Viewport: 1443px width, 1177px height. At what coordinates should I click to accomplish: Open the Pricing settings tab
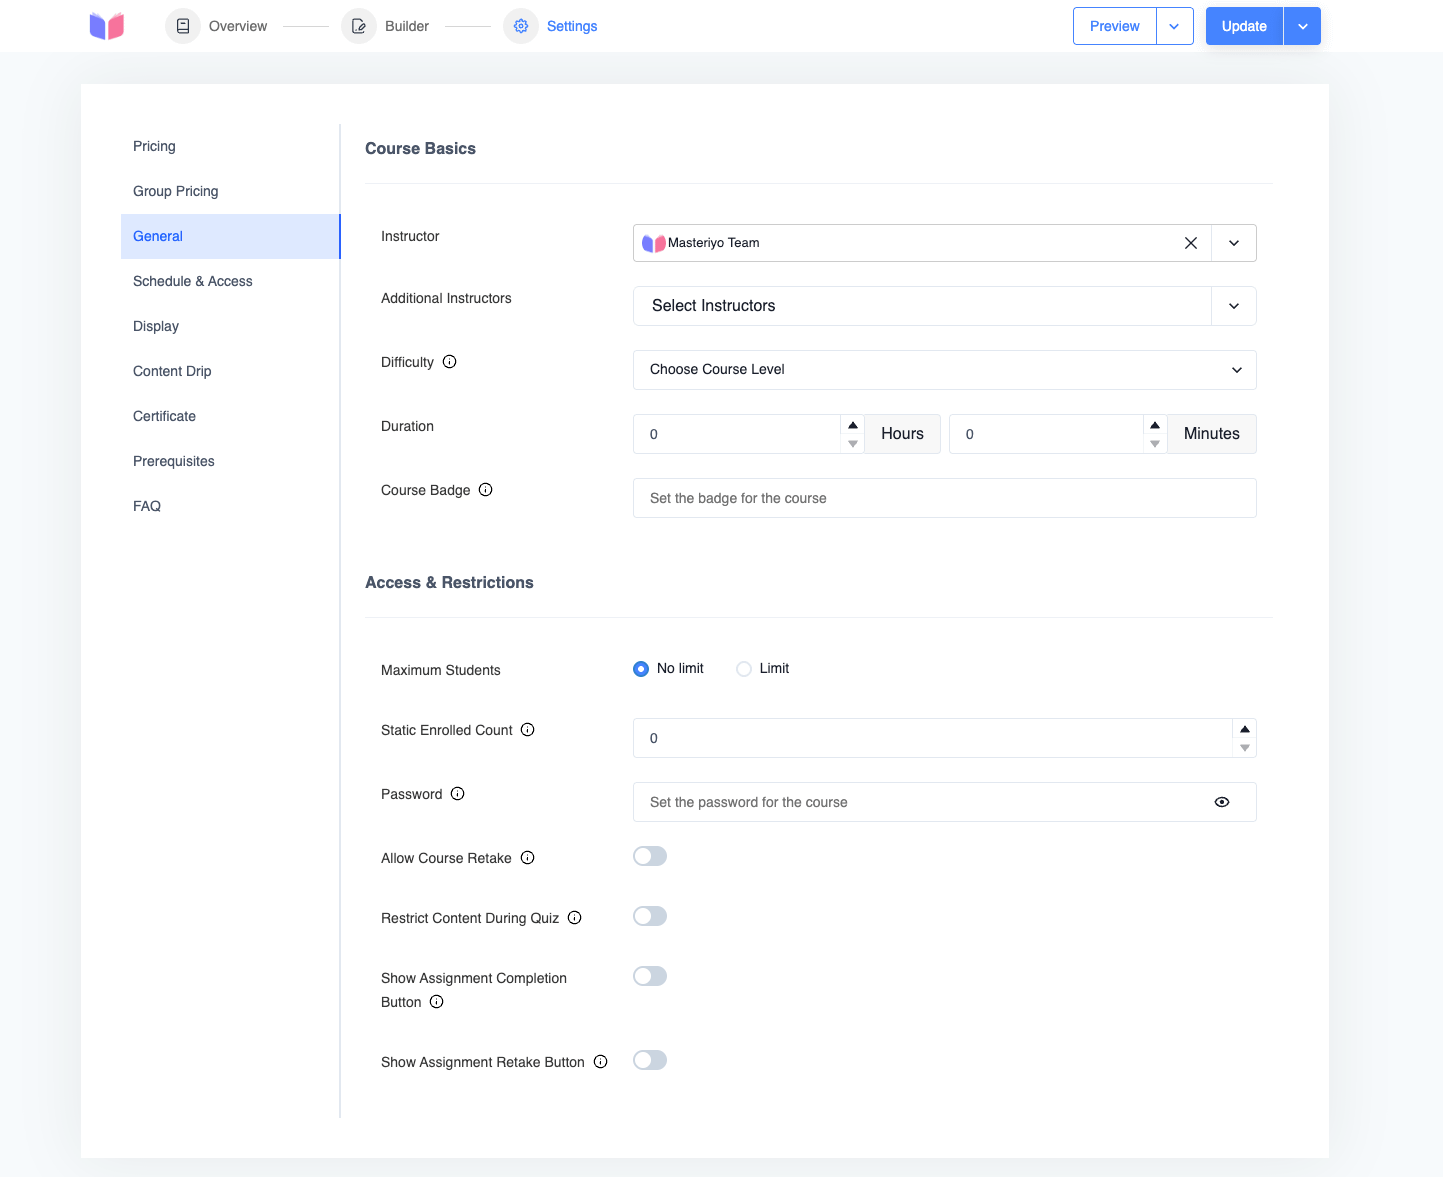point(230,146)
